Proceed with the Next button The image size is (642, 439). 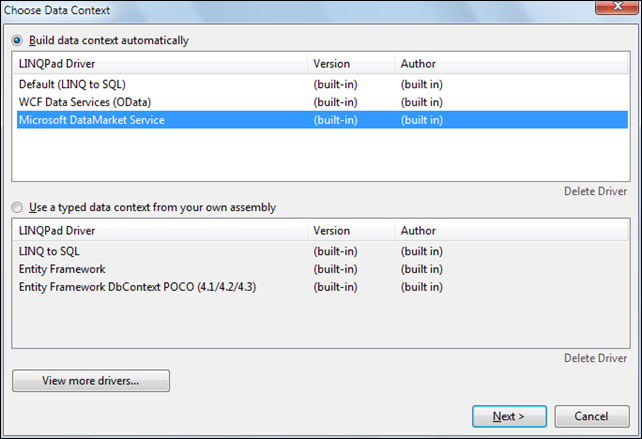pyautogui.click(x=509, y=416)
